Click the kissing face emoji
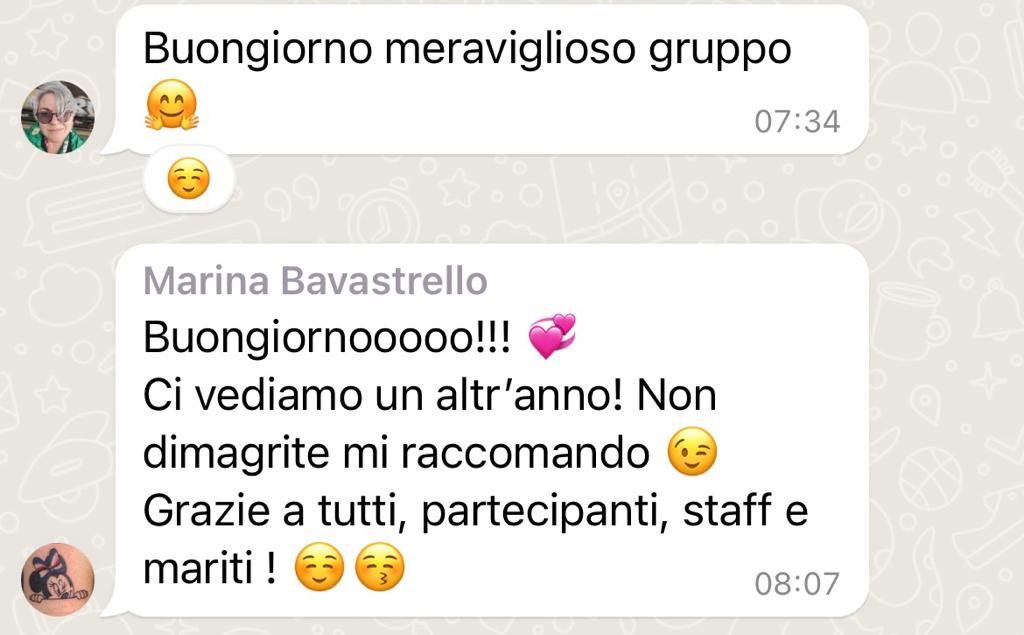The image size is (1024, 635). point(379,567)
